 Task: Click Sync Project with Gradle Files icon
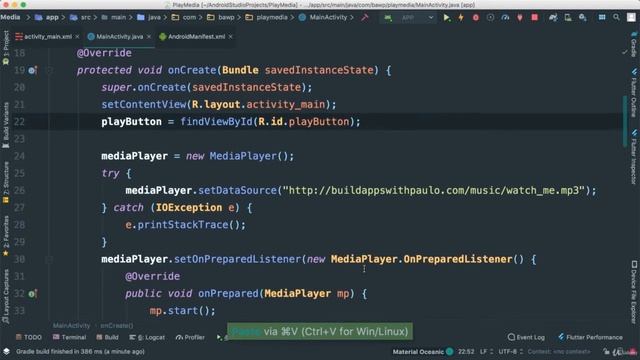(553, 18)
